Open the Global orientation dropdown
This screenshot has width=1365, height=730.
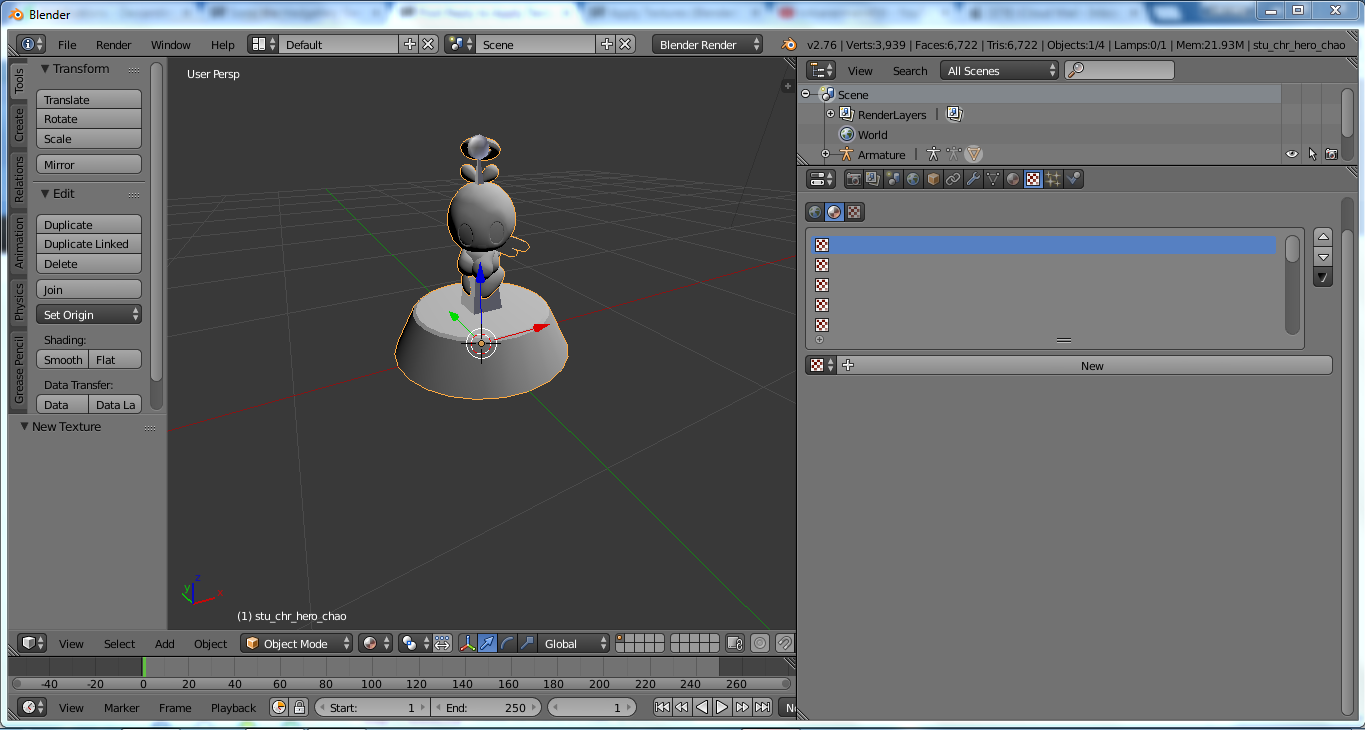574,643
